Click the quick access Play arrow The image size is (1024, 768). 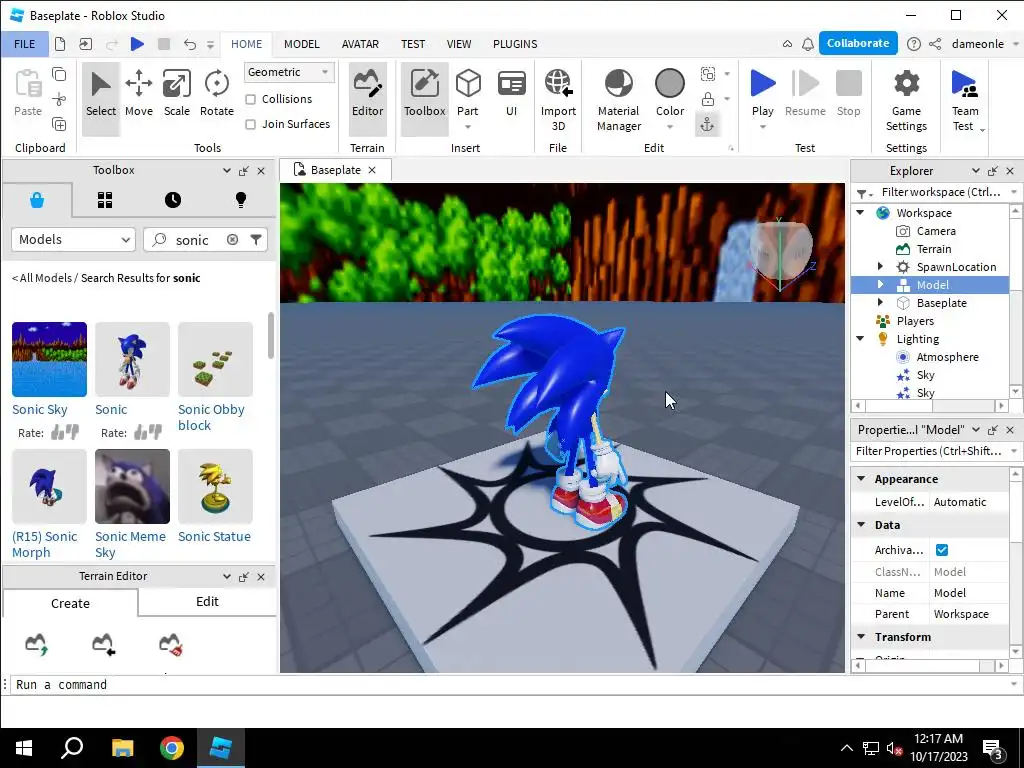pos(137,44)
